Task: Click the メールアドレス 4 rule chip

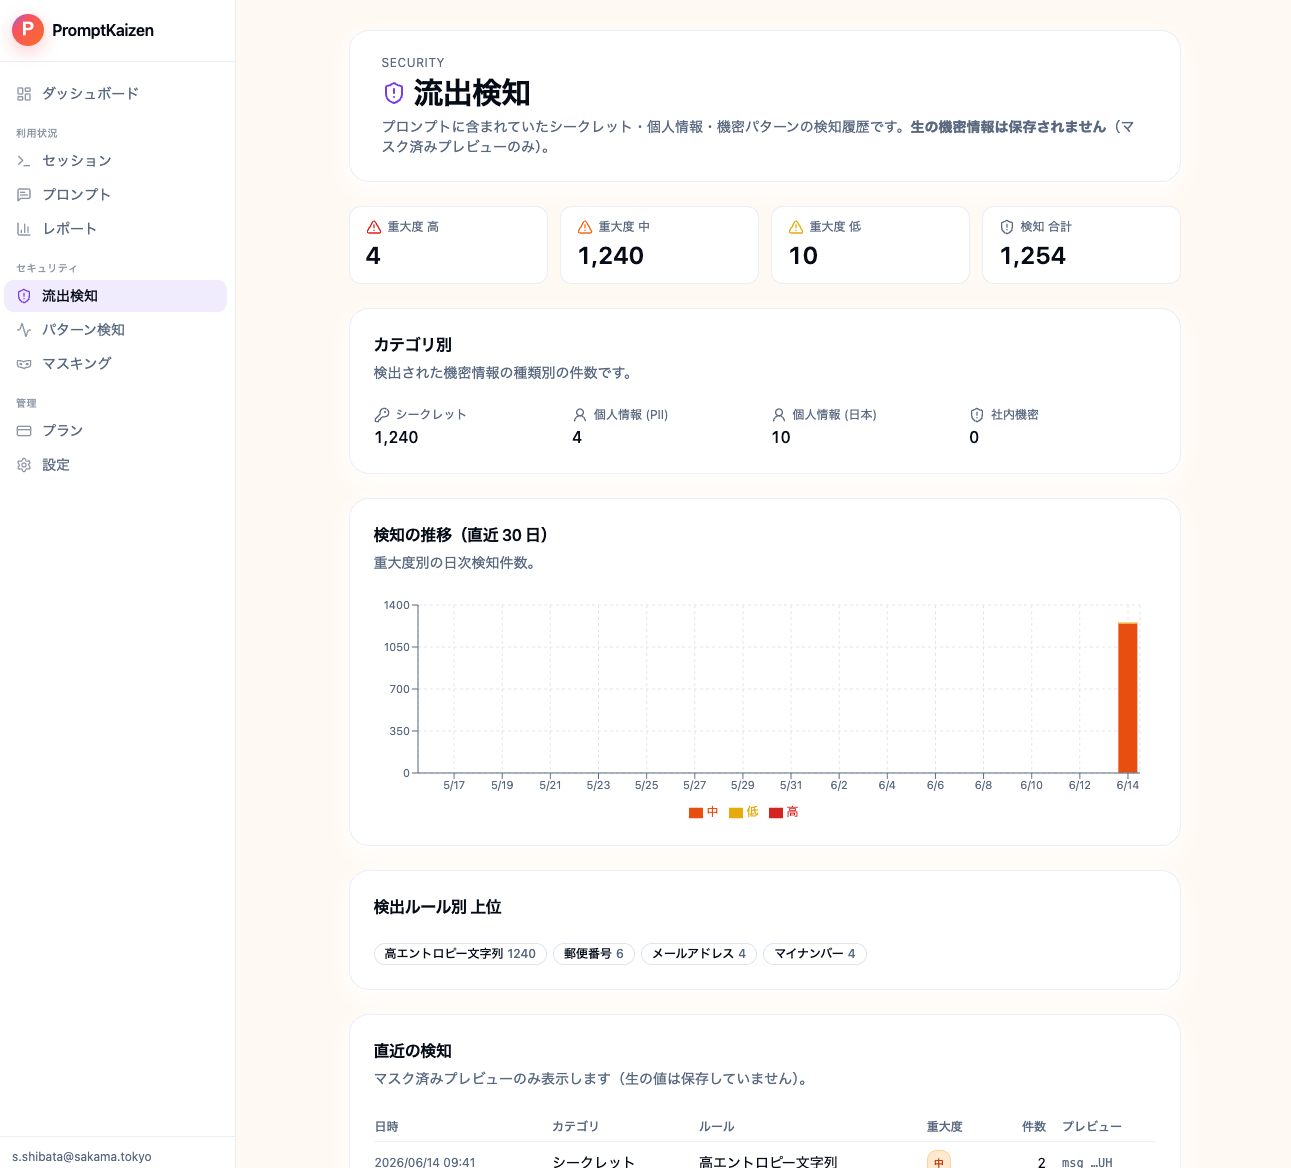Action: tap(699, 954)
